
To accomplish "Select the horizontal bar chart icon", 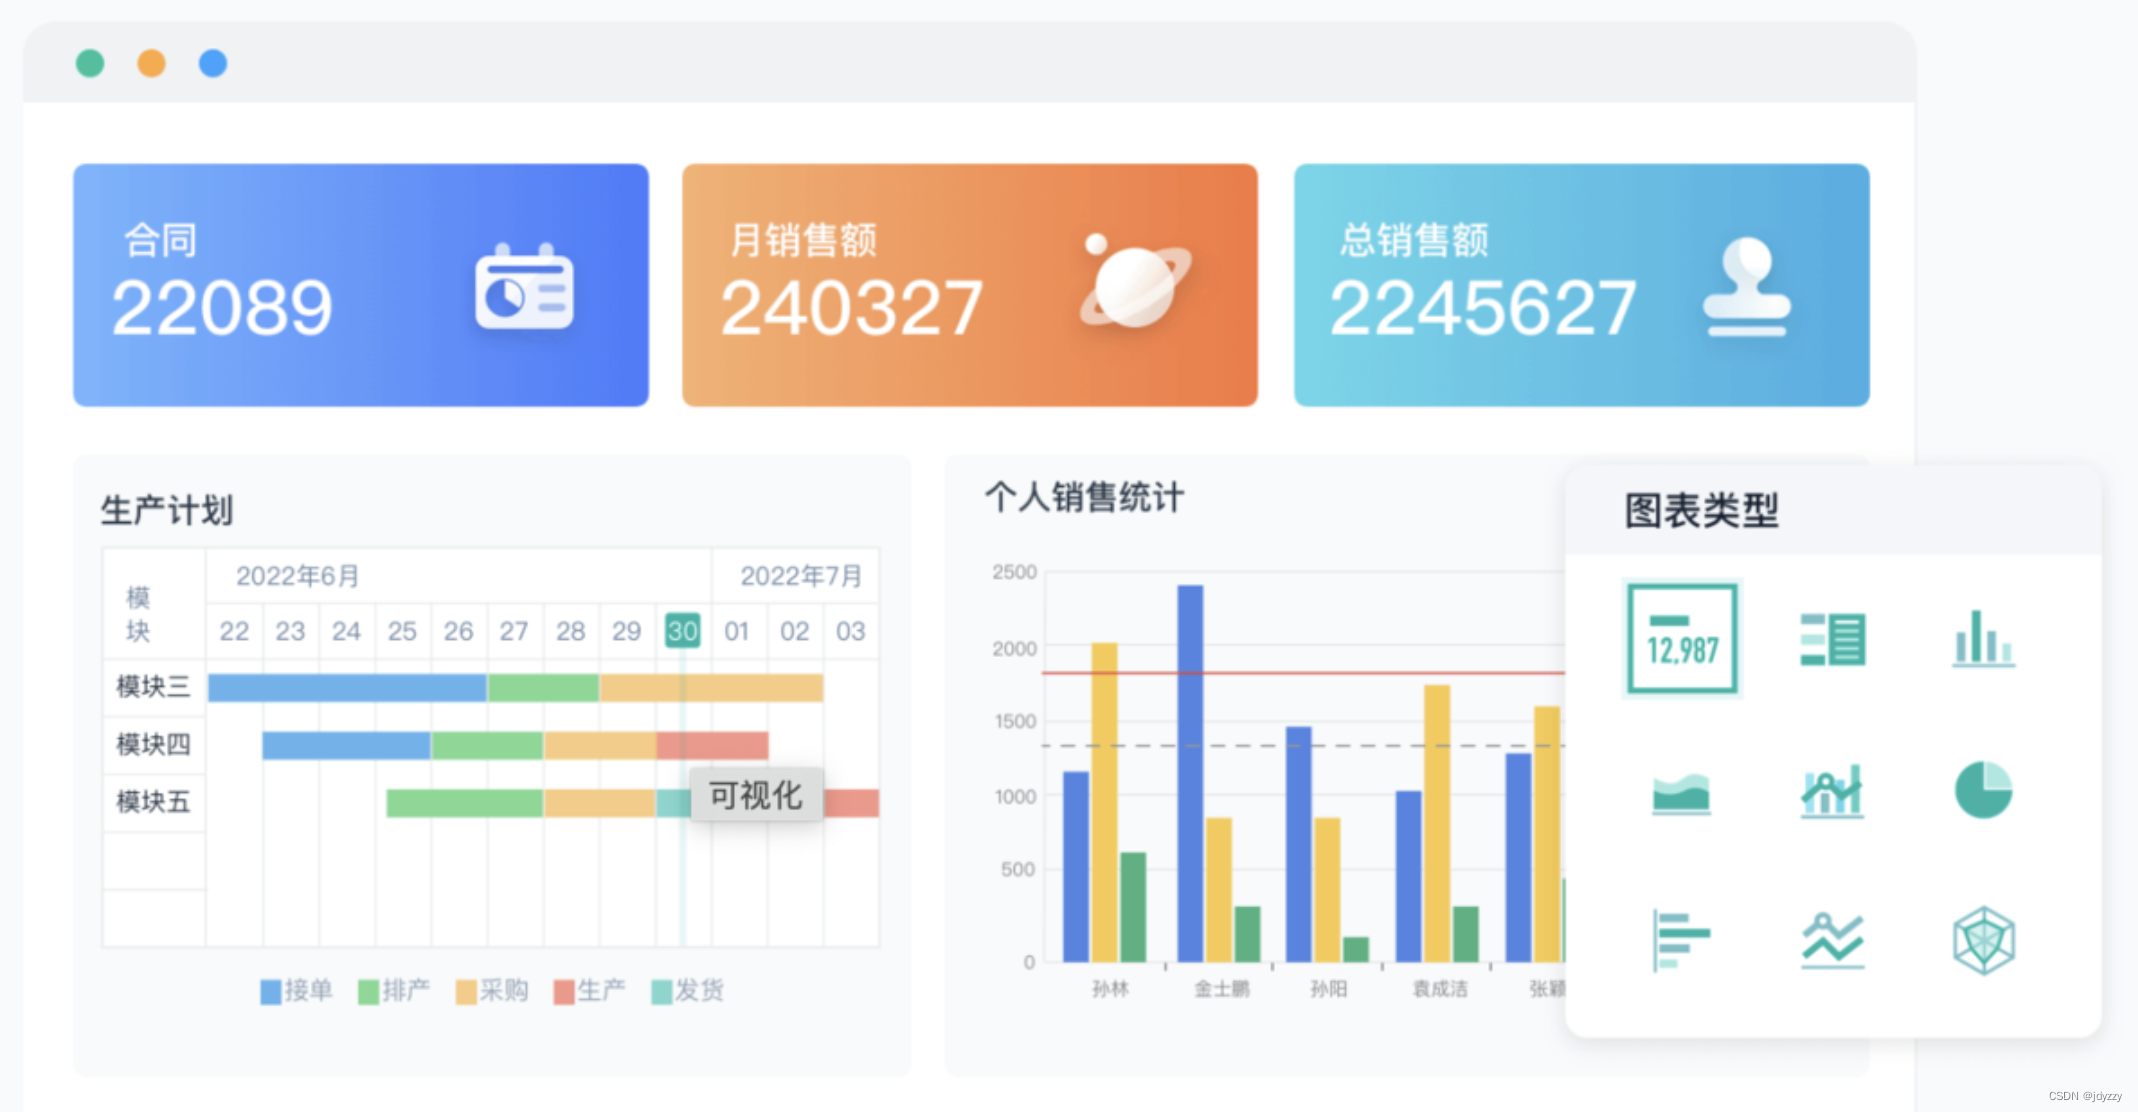I will tap(1681, 940).
